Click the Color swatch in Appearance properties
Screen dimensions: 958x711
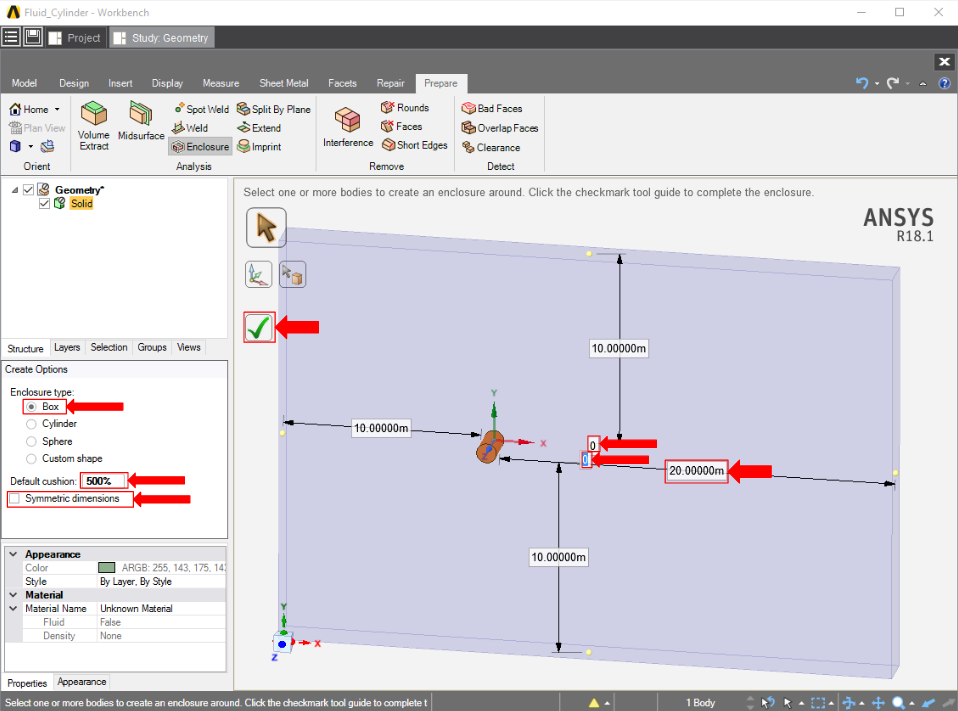[x=106, y=568]
